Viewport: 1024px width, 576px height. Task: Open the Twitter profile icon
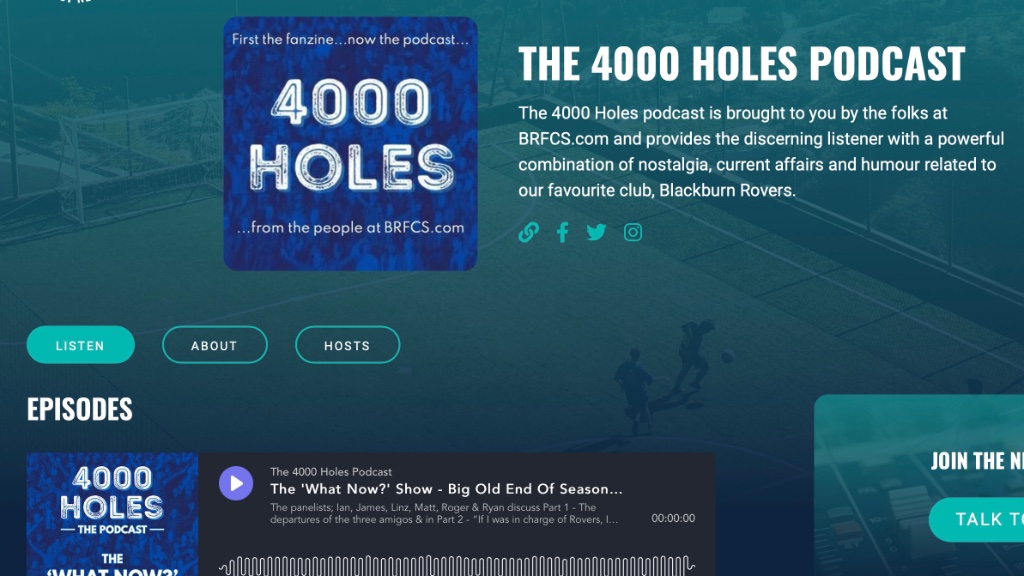pyautogui.click(x=597, y=232)
